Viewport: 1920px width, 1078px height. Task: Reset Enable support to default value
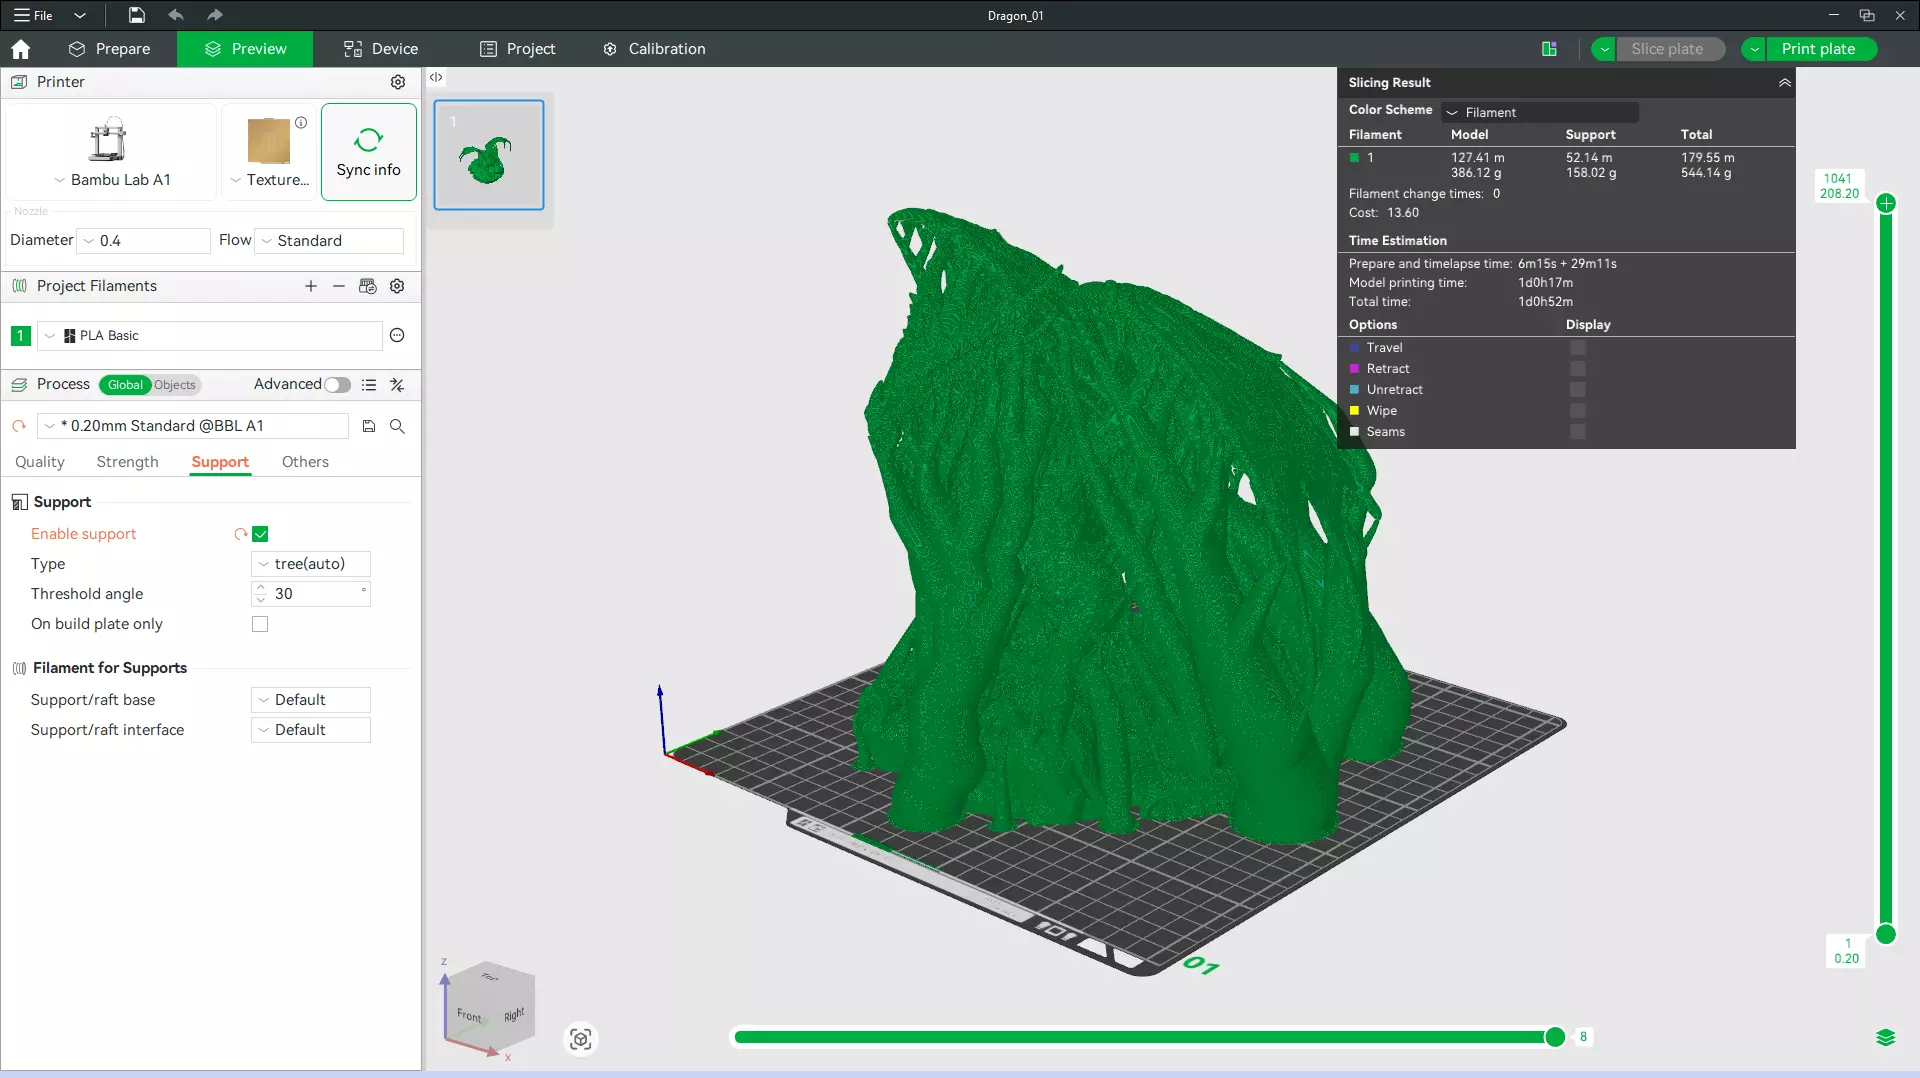click(240, 534)
